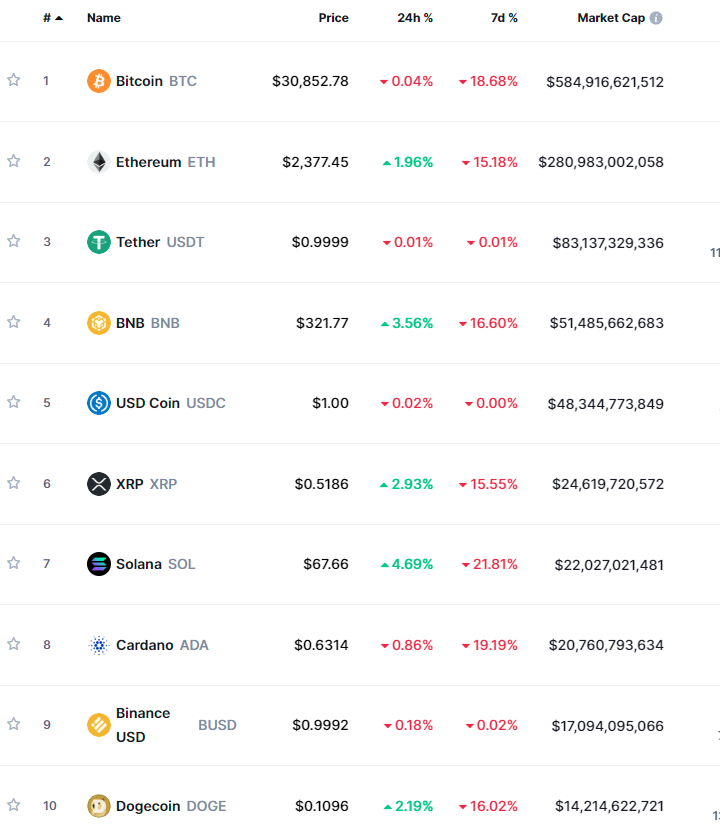Screen dimensions: 720x837
Task: Click the Market Cap info icon
Action: tap(656, 18)
